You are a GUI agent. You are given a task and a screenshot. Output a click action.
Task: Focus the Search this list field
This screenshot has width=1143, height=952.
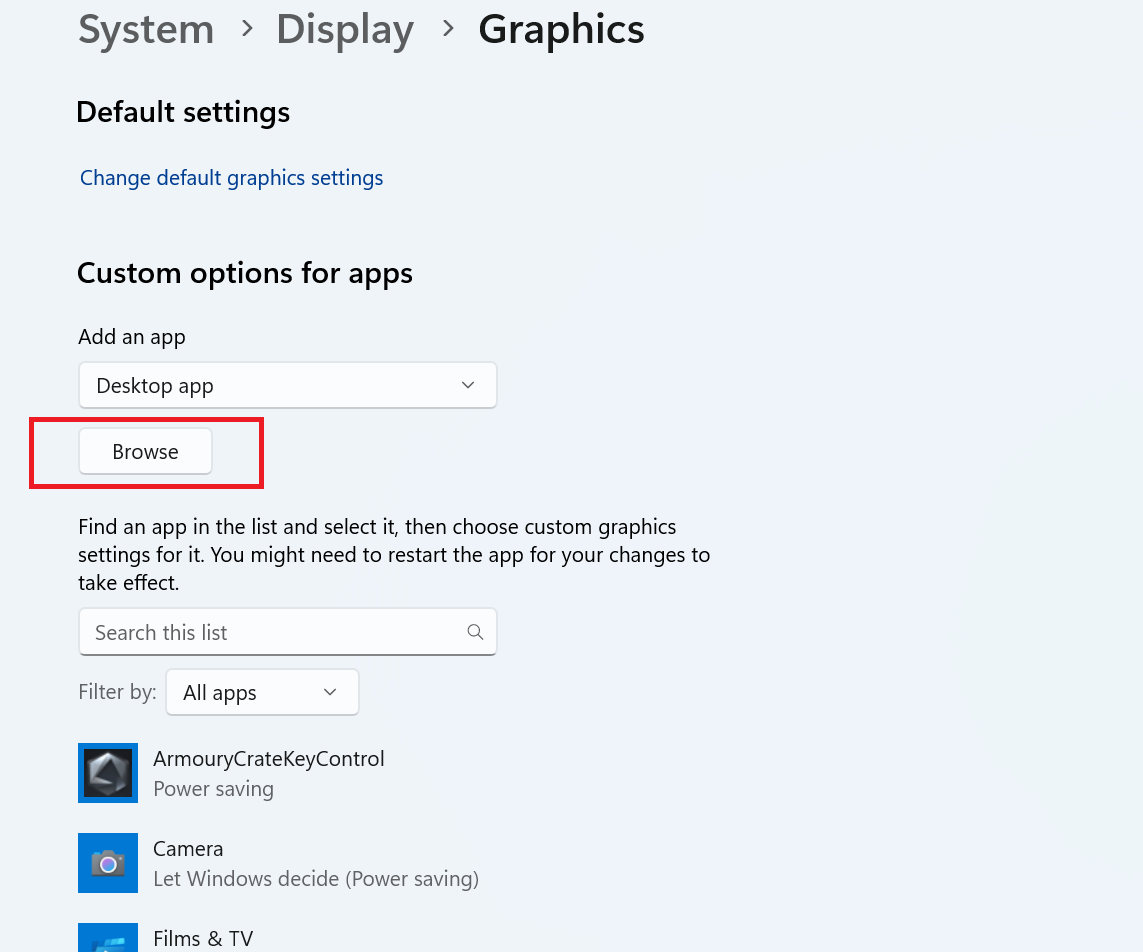click(270, 632)
